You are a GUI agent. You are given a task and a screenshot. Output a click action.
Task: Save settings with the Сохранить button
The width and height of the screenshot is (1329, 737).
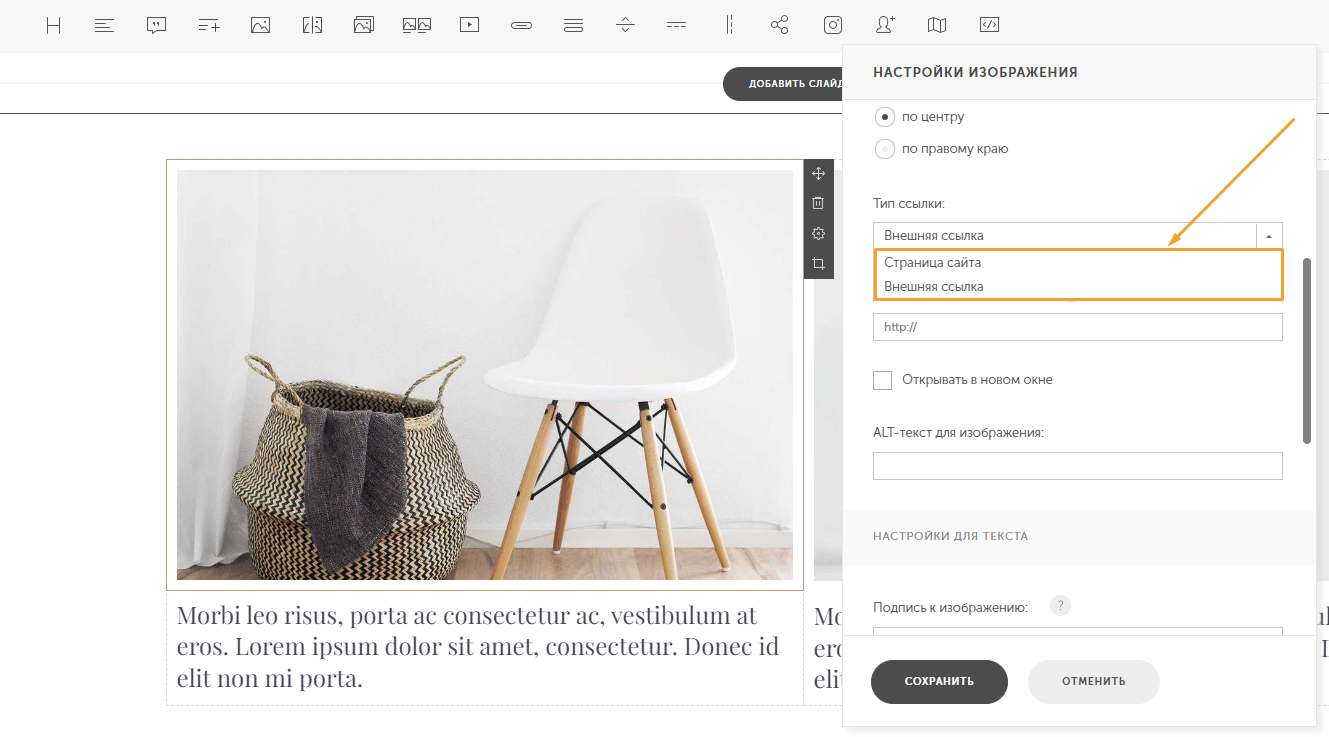pyautogui.click(x=939, y=682)
